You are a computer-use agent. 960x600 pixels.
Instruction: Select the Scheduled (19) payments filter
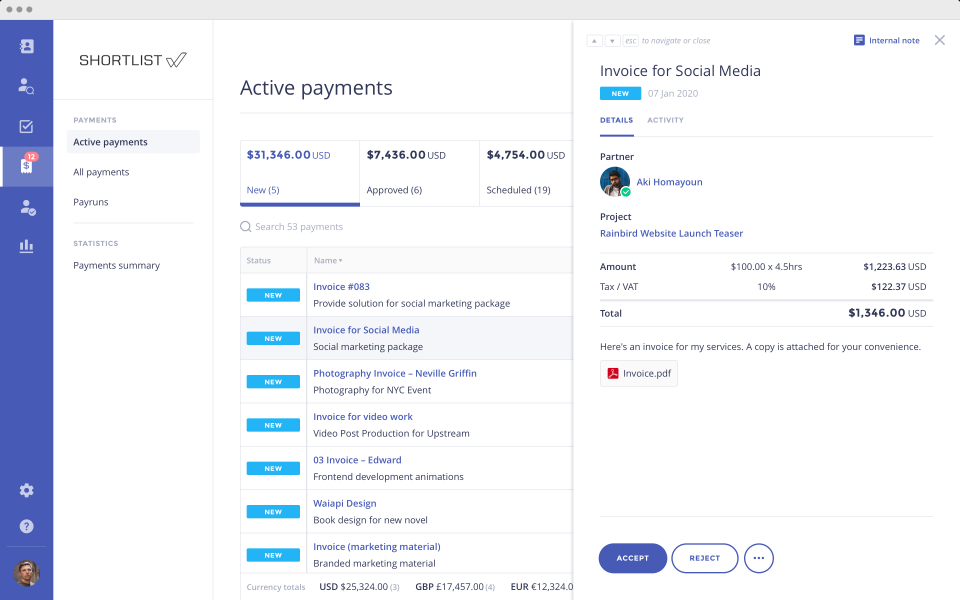[x=519, y=189]
